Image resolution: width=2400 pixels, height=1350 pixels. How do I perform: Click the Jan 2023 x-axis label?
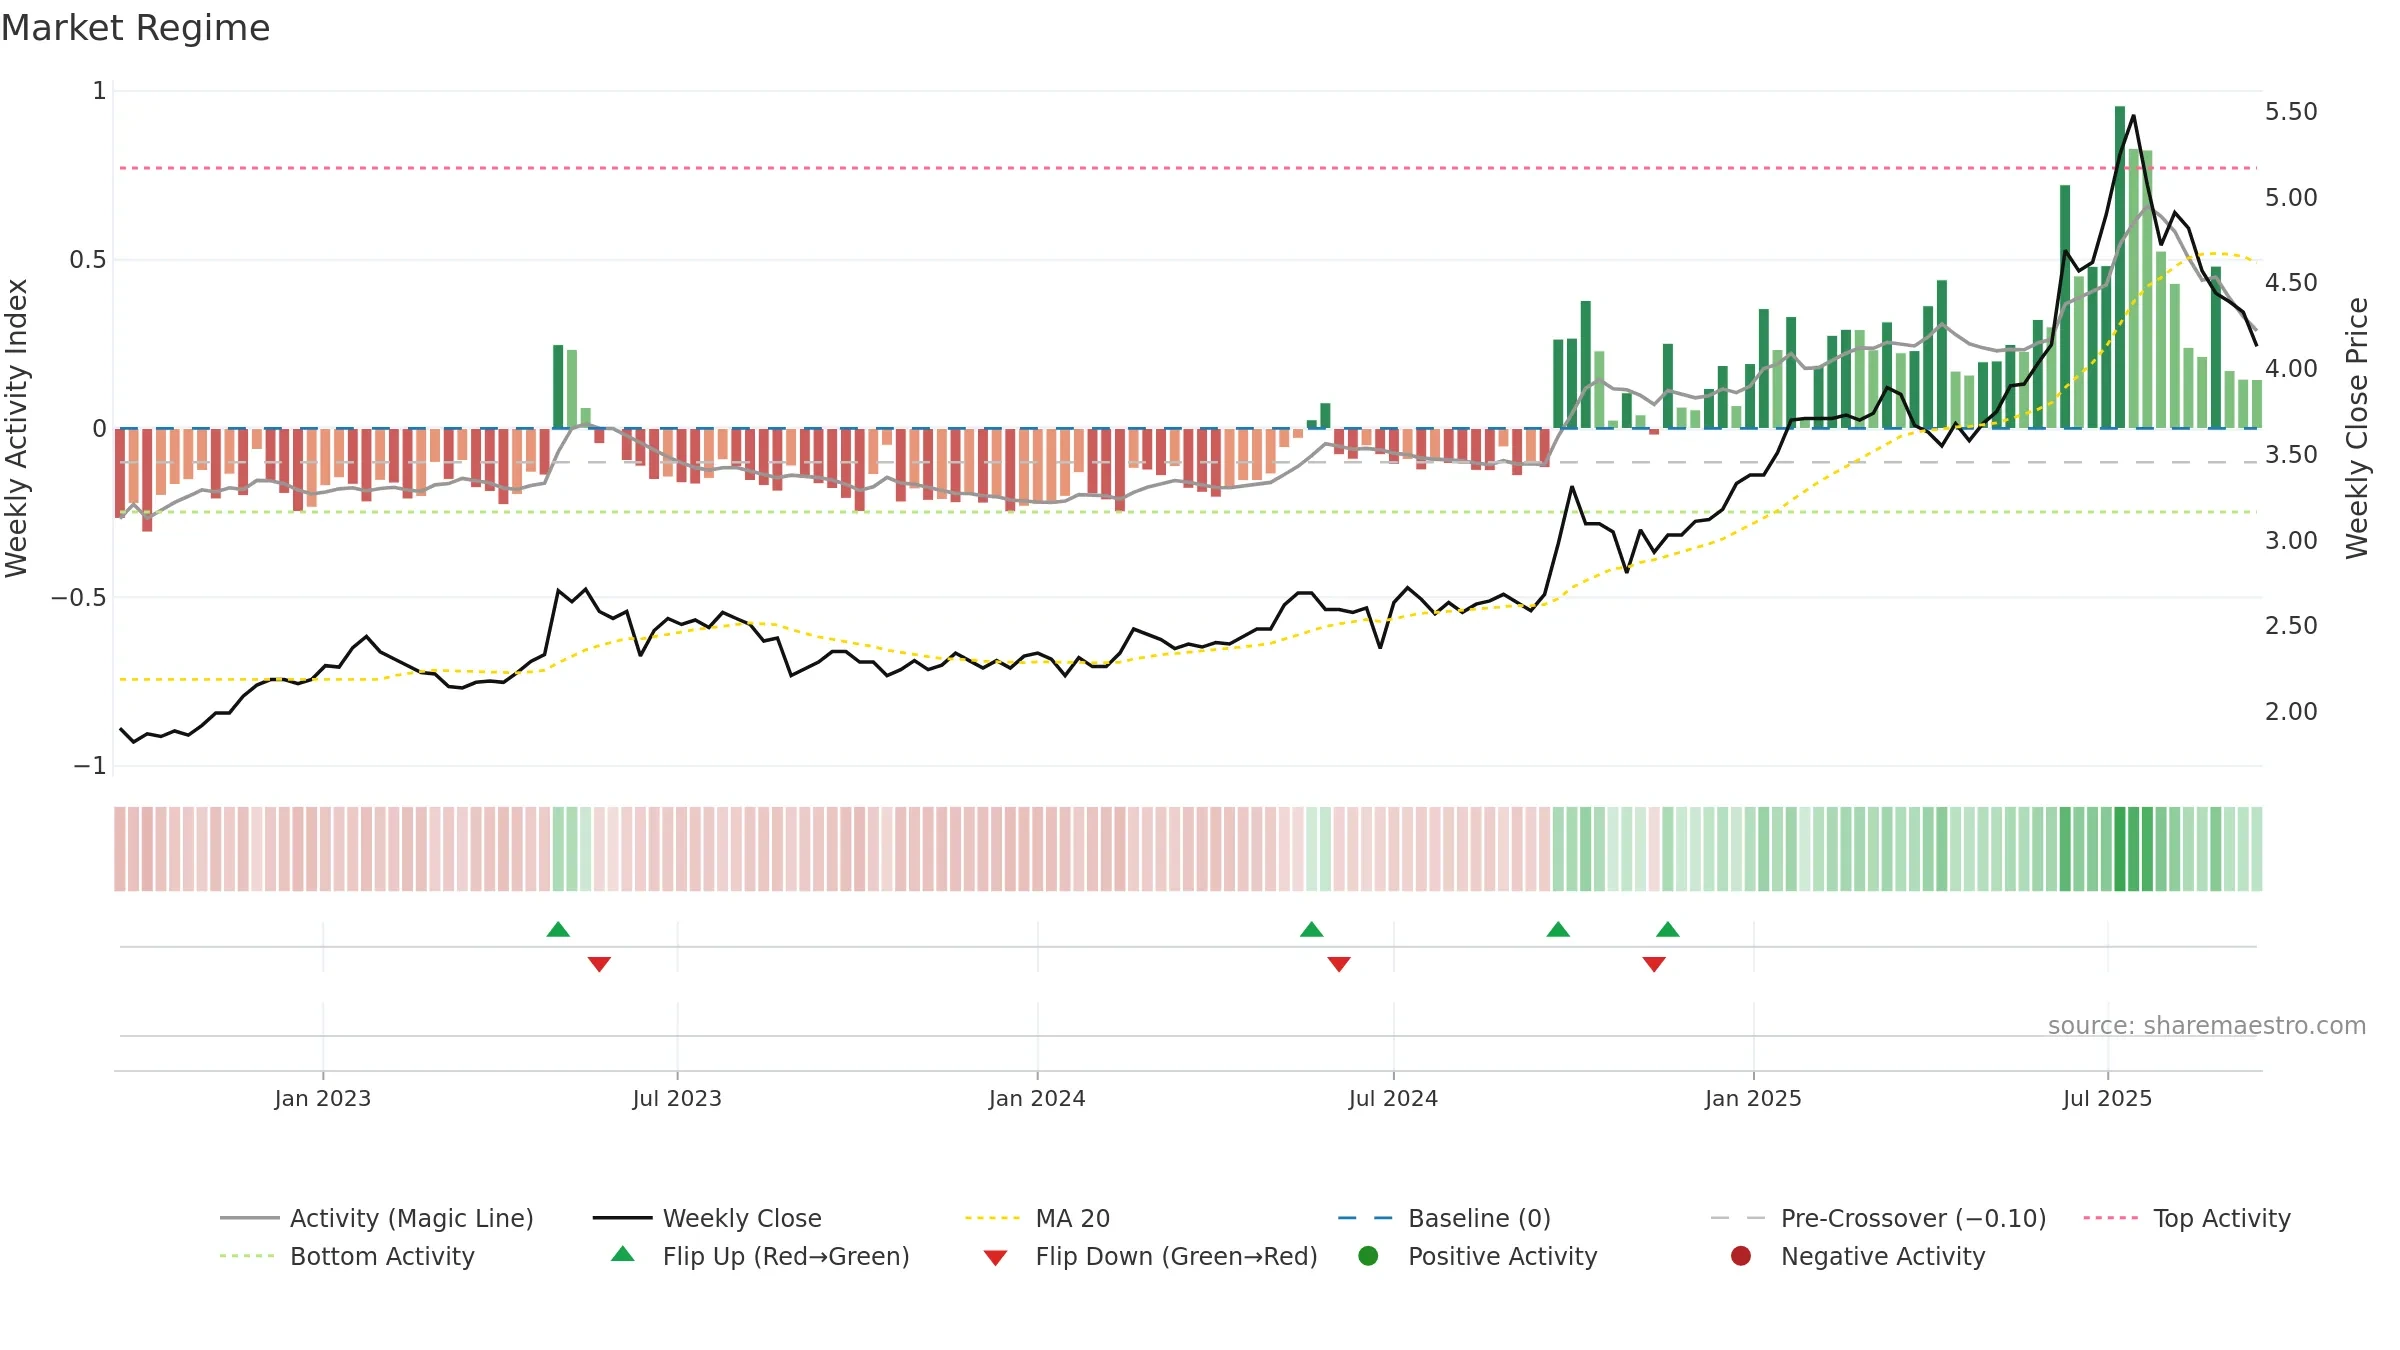click(323, 1099)
